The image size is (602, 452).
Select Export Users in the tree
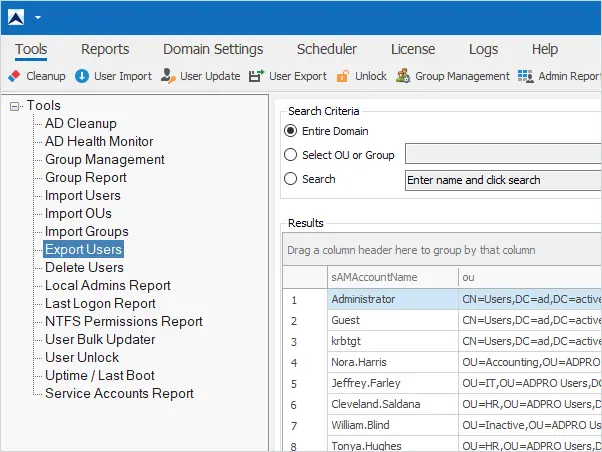click(83, 249)
